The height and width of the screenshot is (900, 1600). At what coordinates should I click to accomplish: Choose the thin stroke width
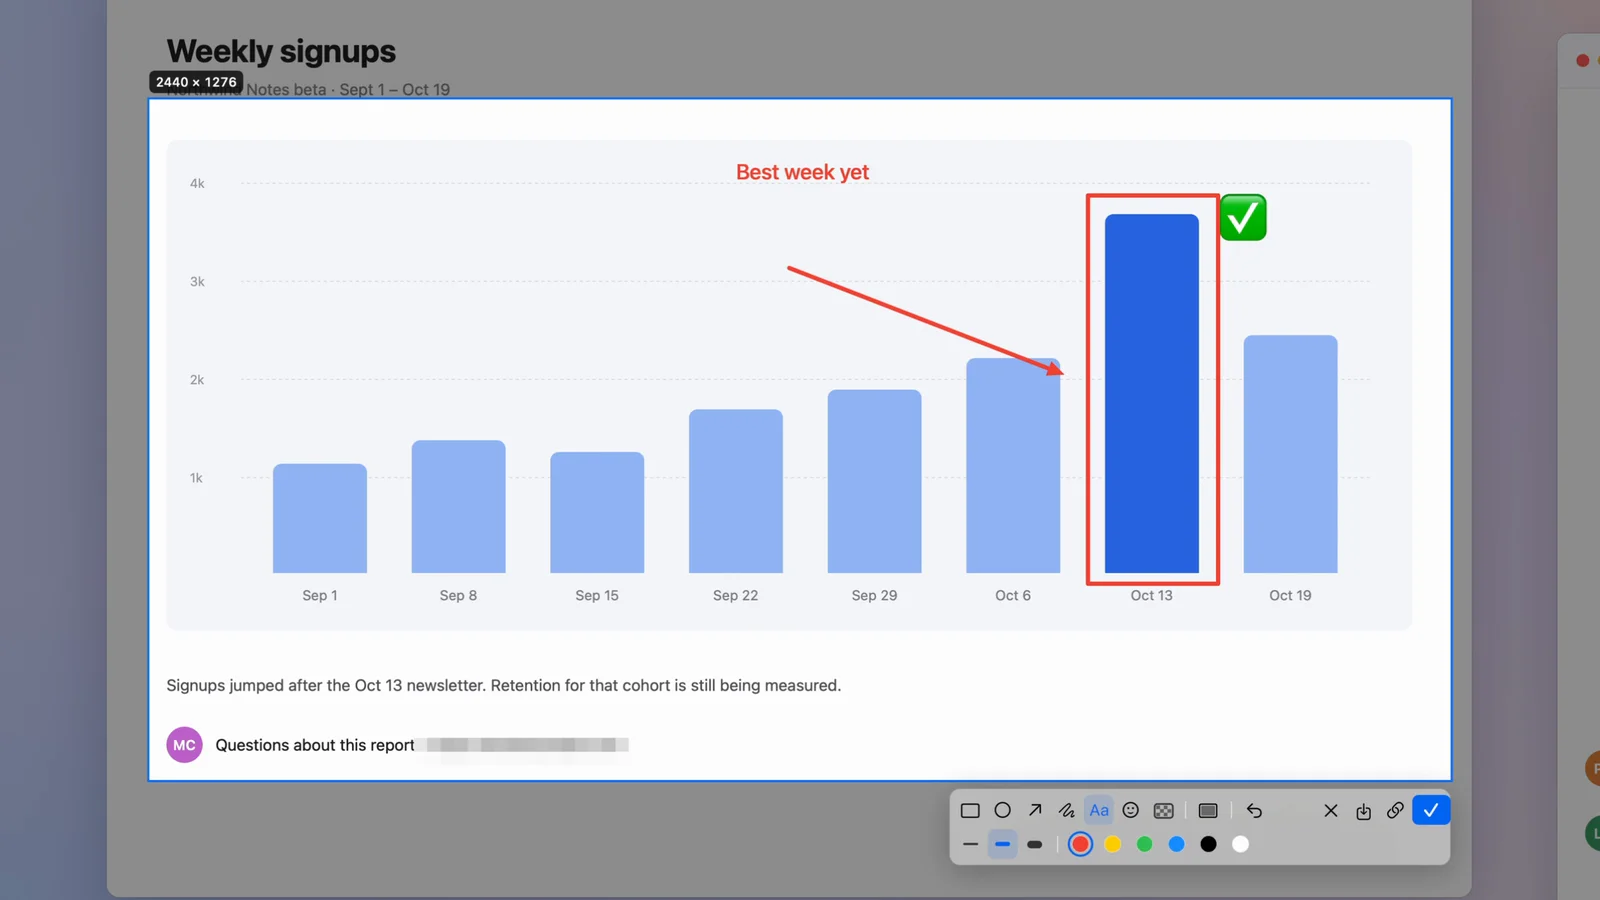tap(970, 845)
